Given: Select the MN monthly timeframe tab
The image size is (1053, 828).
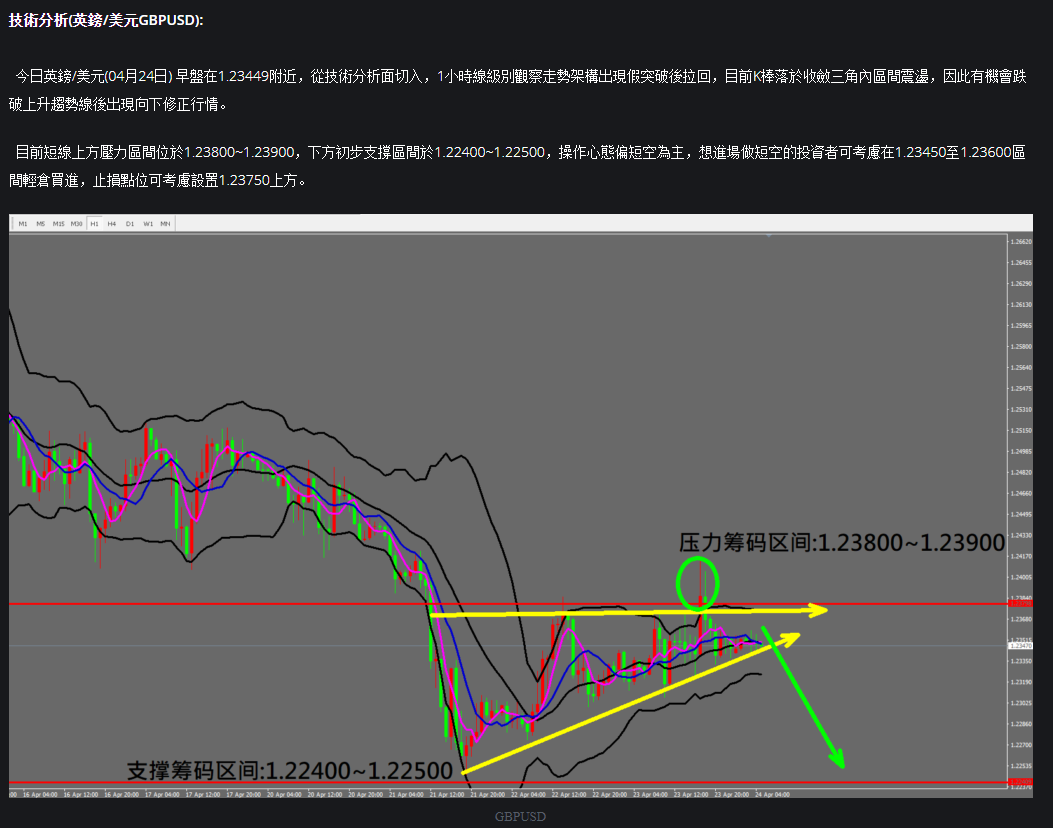Looking at the screenshot, I should click(165, 224).
